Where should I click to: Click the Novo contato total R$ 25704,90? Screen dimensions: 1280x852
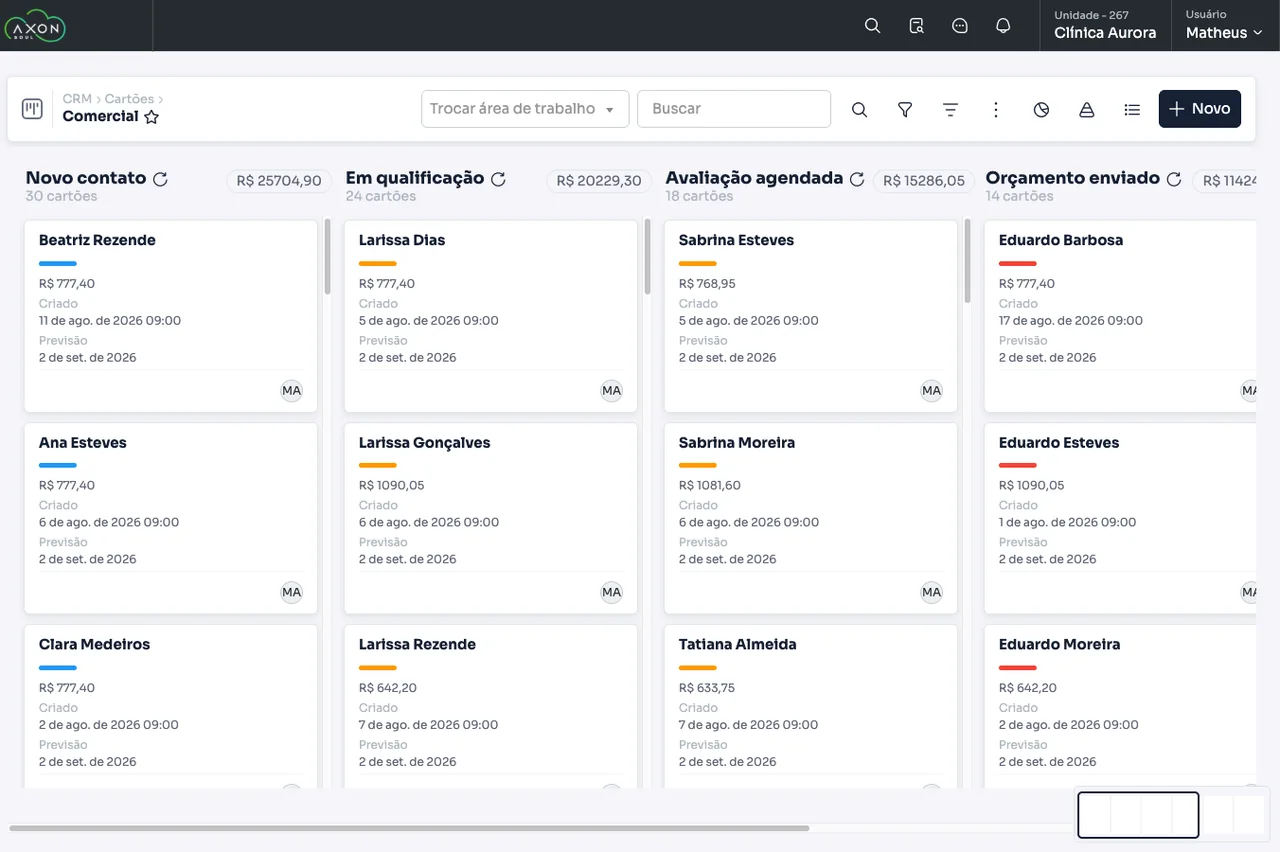[x=279, y=181]
